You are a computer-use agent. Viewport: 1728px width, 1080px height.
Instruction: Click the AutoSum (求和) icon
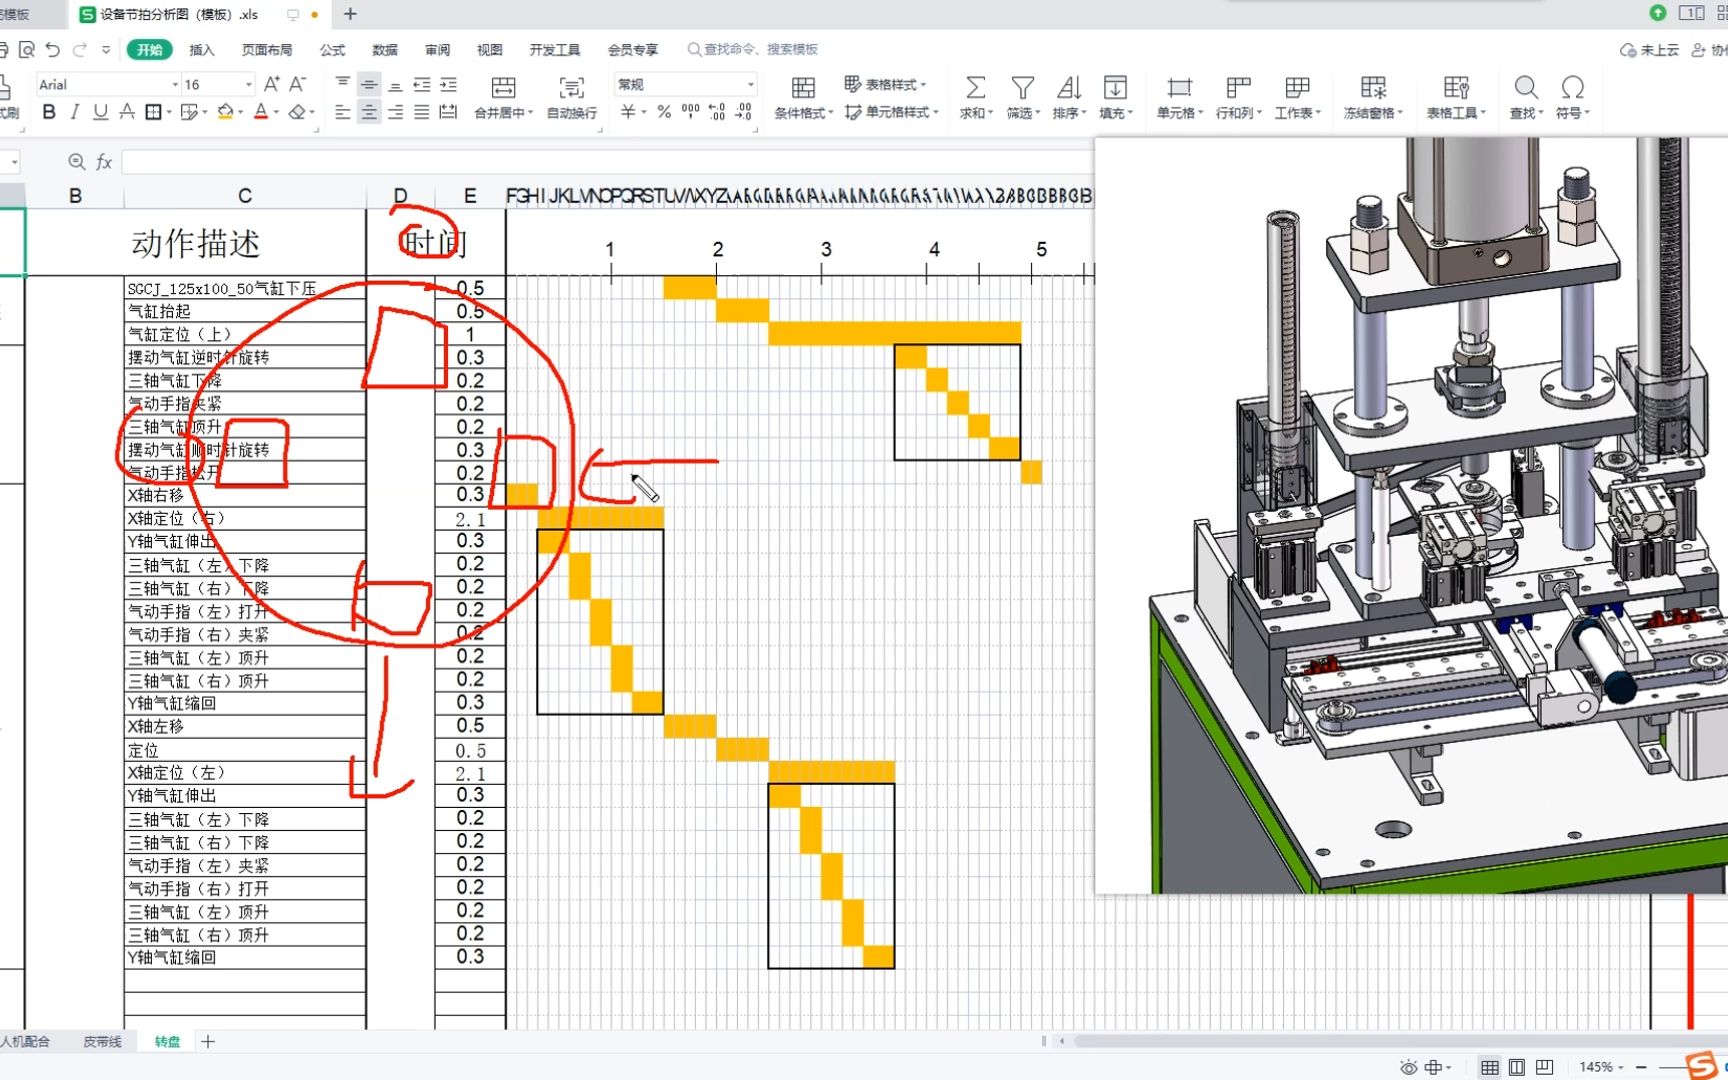point(975,88)
